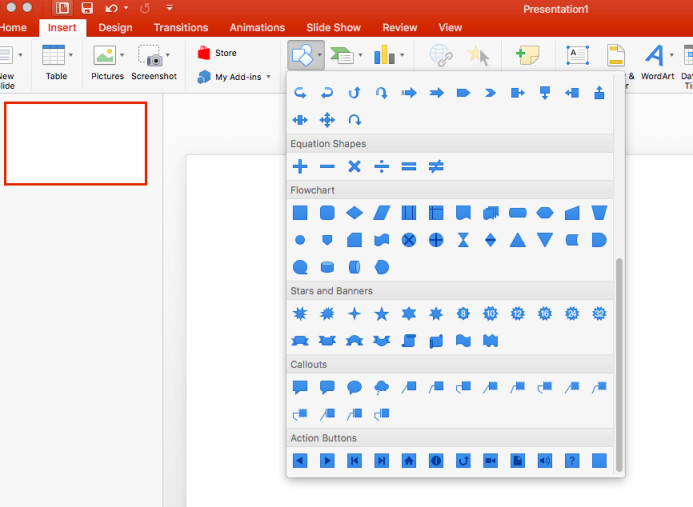Screen dimensions: 693x507
Task: Click the shapes gallery scrollbar
Action: 619,365
